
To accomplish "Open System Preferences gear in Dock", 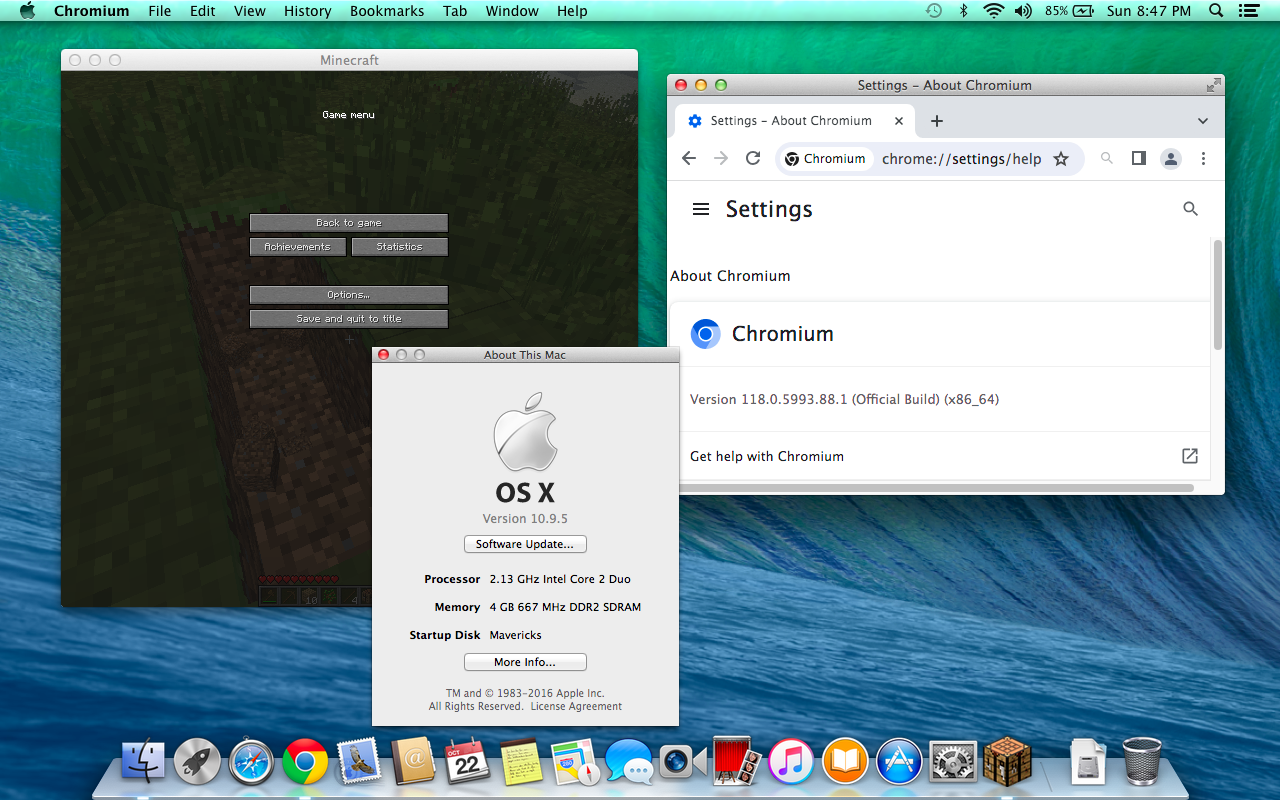I will pyautogui.click(x=953, y=762).
